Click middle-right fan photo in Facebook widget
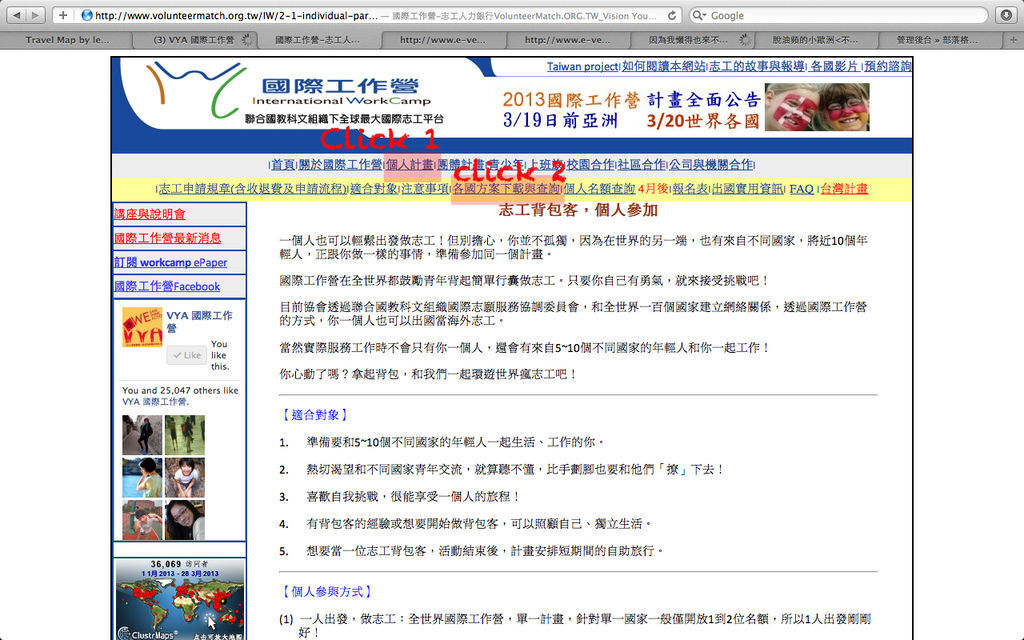The height and width of the screenshot is (640, 1024). pyautogui.click(x=185, y=477)
